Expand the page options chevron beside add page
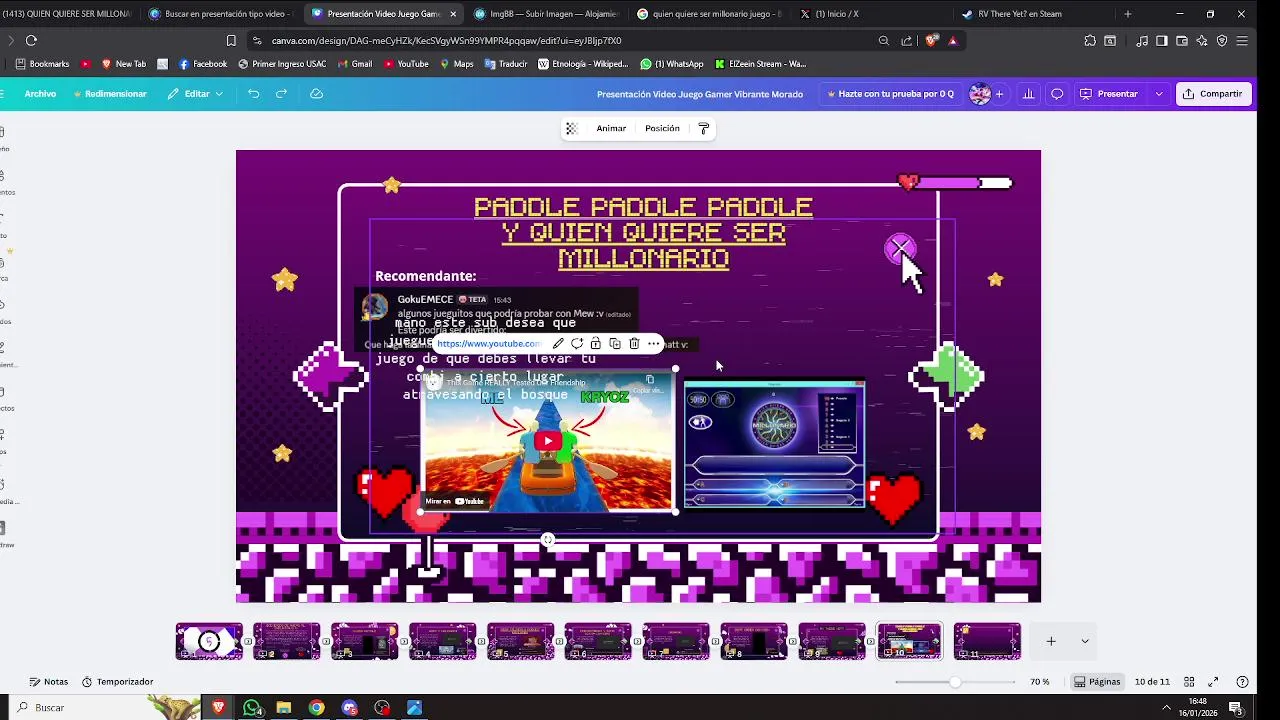 click(1085, 641)
